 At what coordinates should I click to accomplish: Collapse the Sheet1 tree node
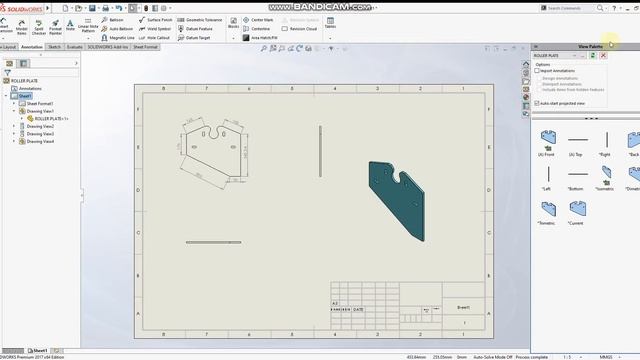pos(6,96)
